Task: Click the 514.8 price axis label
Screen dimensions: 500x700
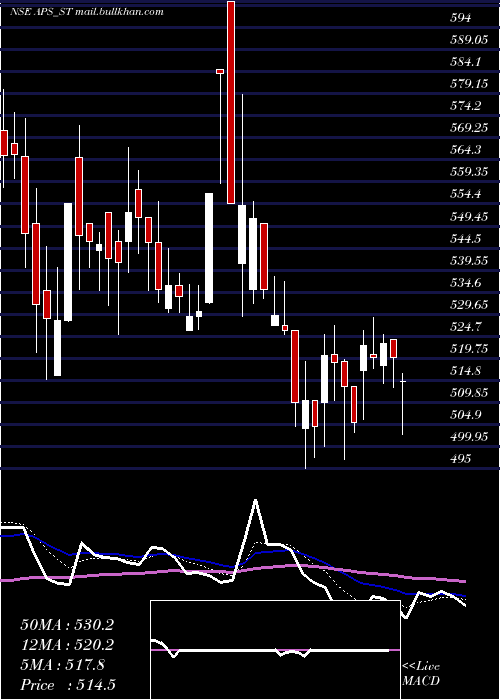Action: 465,370
